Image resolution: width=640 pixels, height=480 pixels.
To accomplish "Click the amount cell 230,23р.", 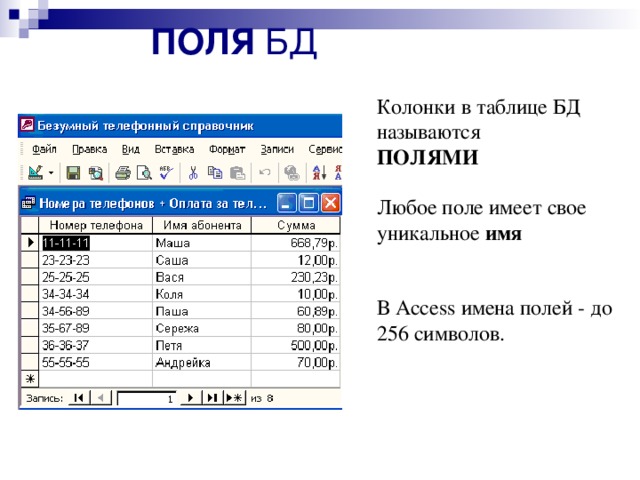I will pyautogui.click(x=296, y=277).
